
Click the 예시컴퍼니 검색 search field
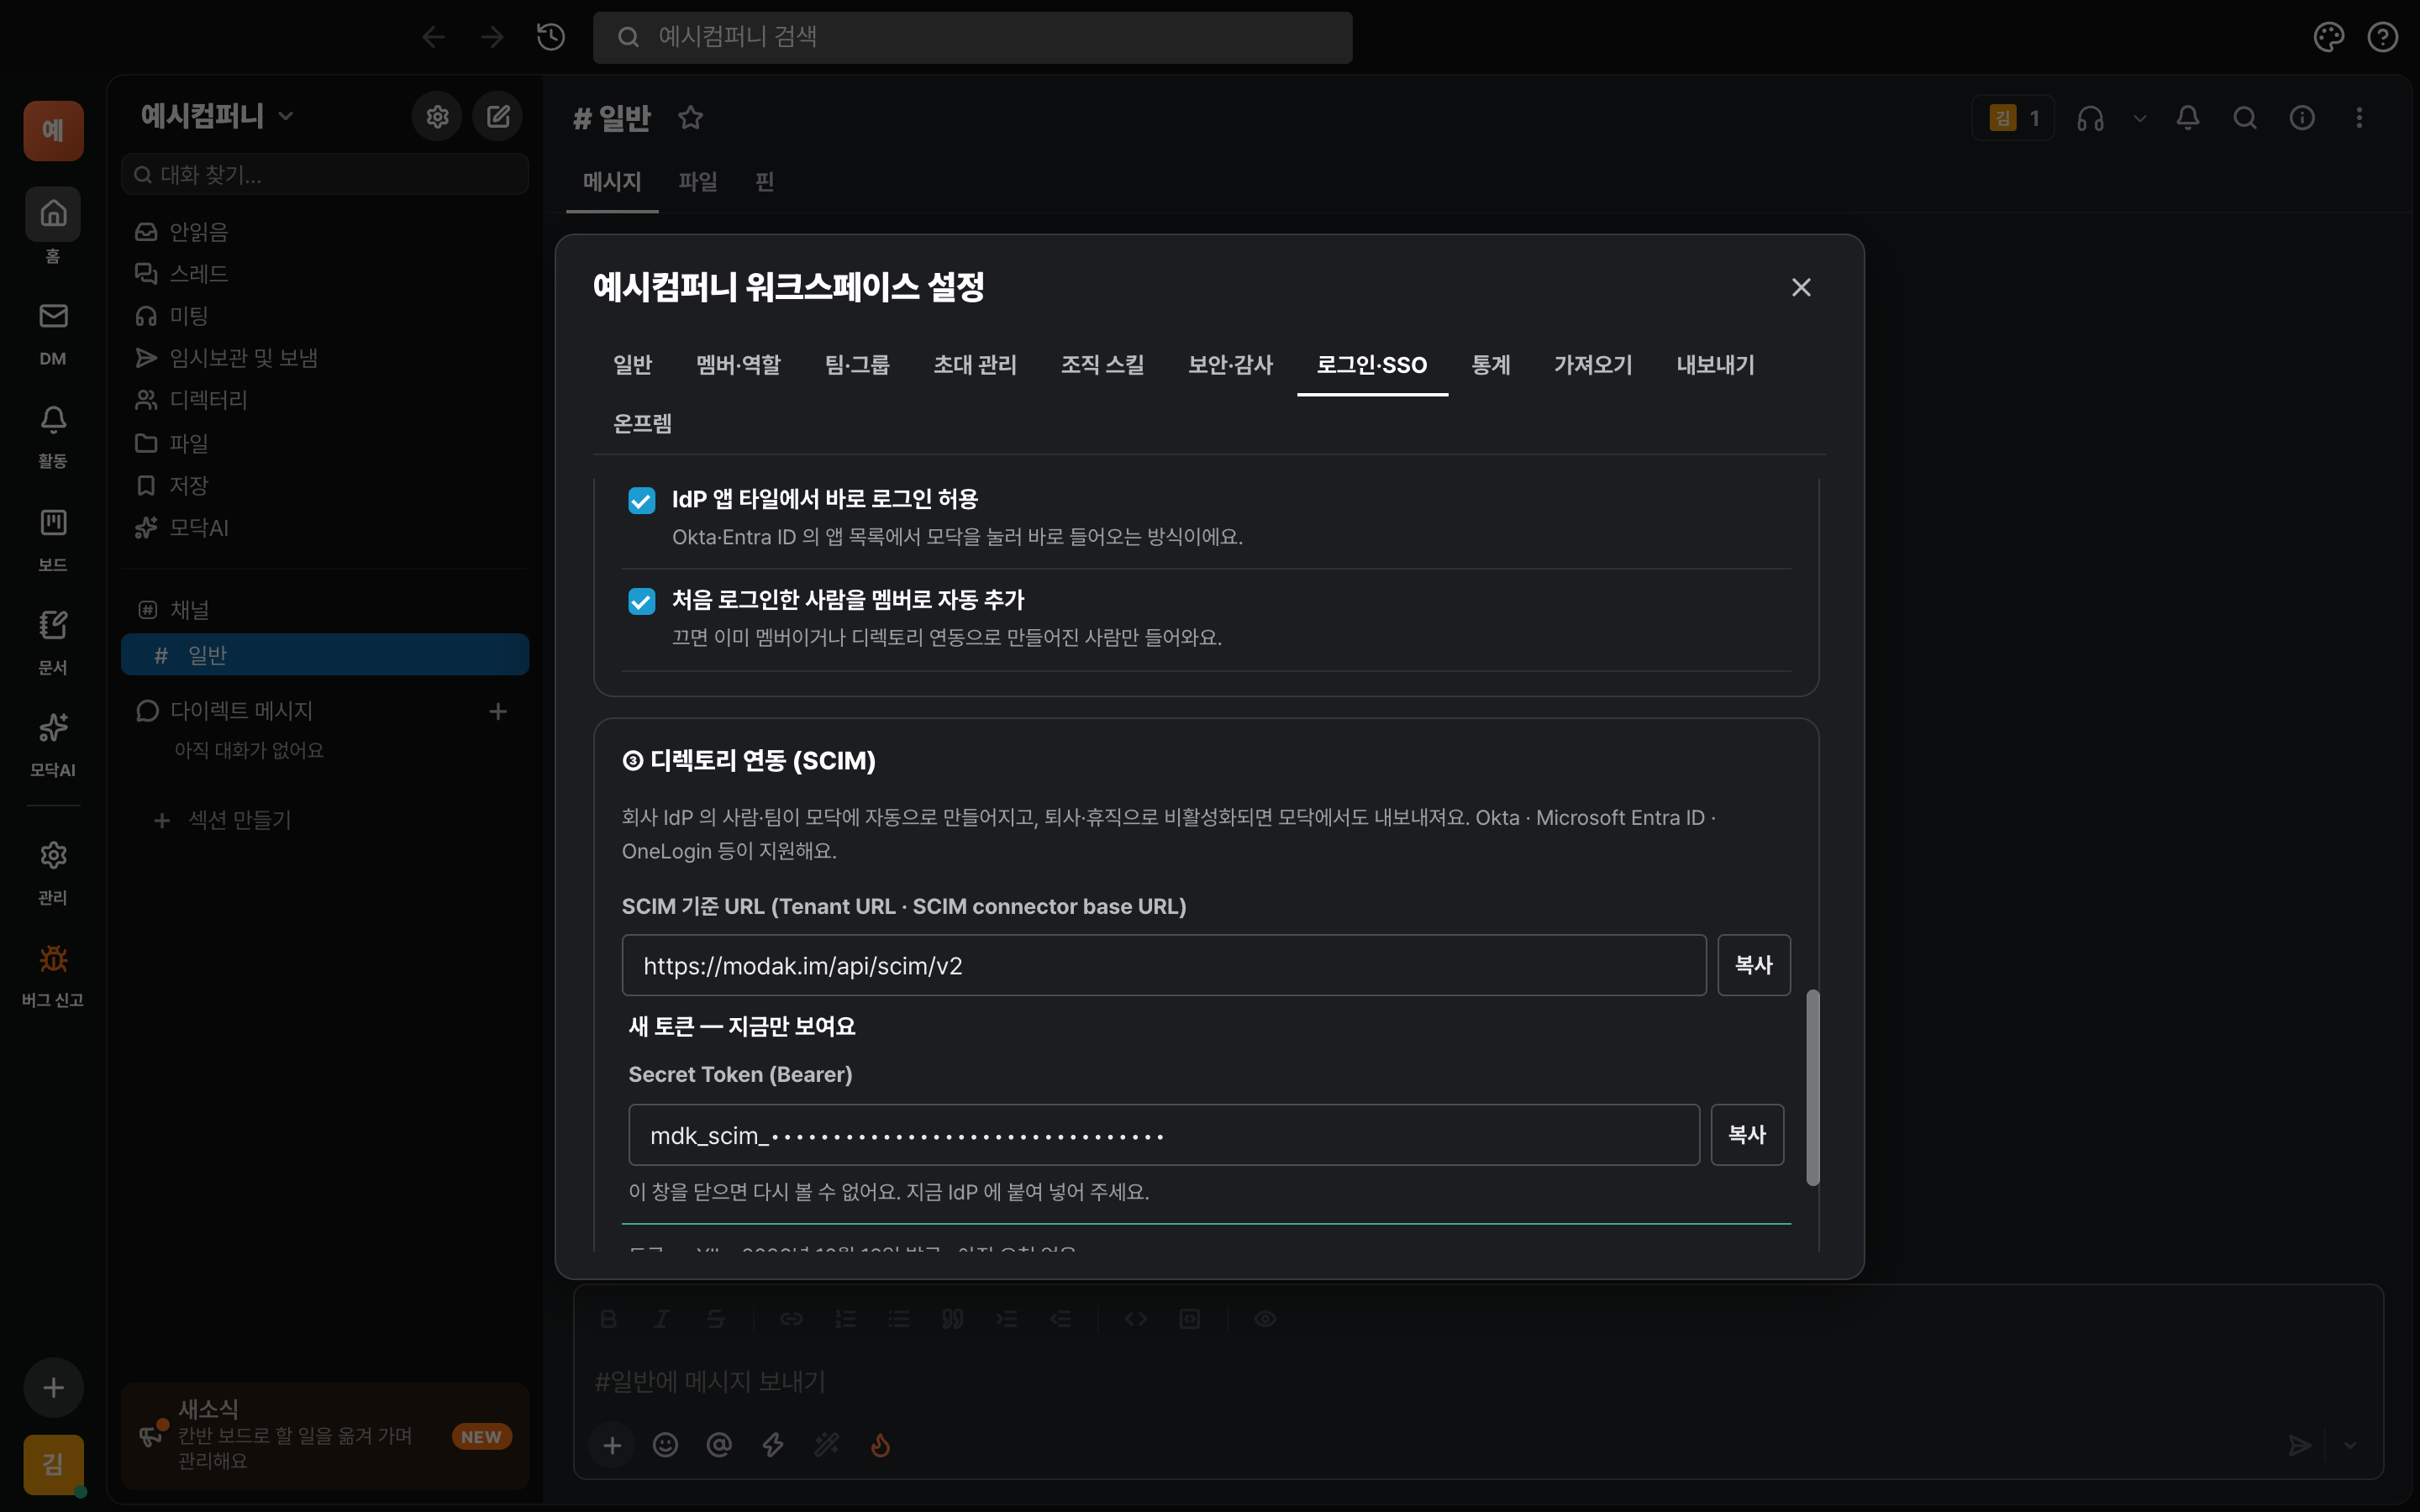972,37
